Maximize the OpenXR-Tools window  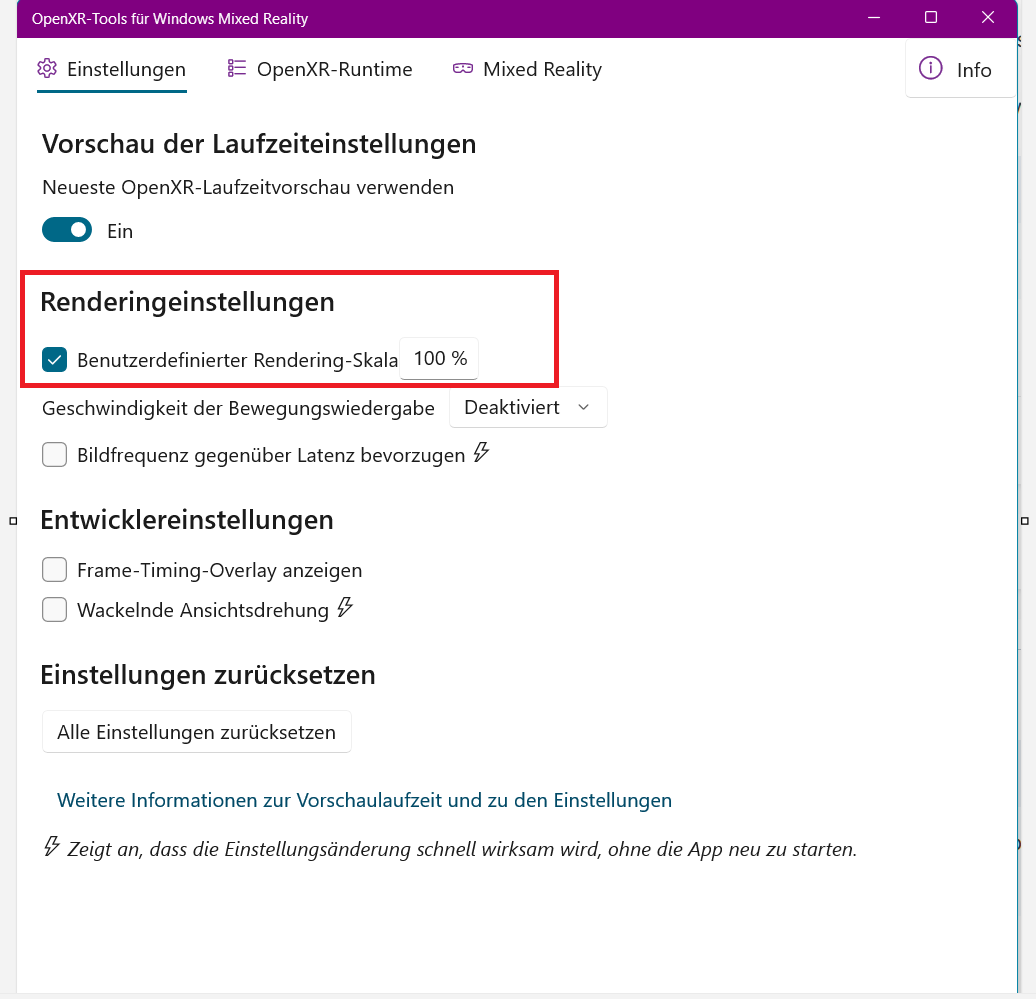[x=930, y=18]
